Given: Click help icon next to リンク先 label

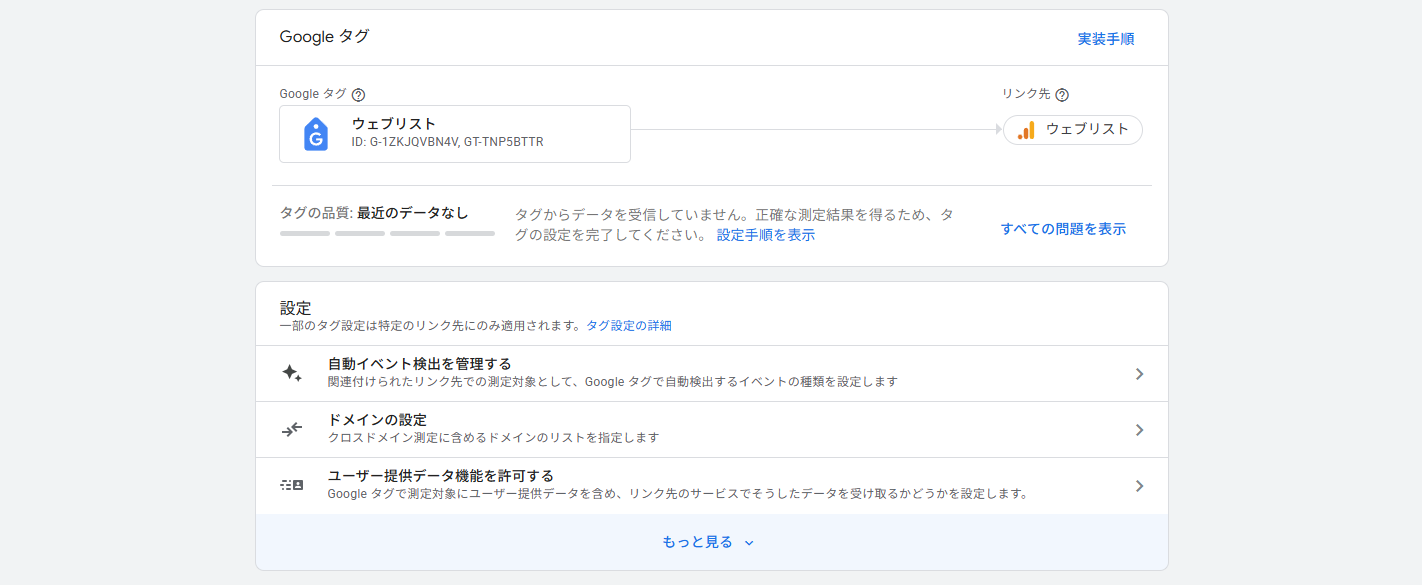Looking at the screenshot, I should (x=1062, y=95).
